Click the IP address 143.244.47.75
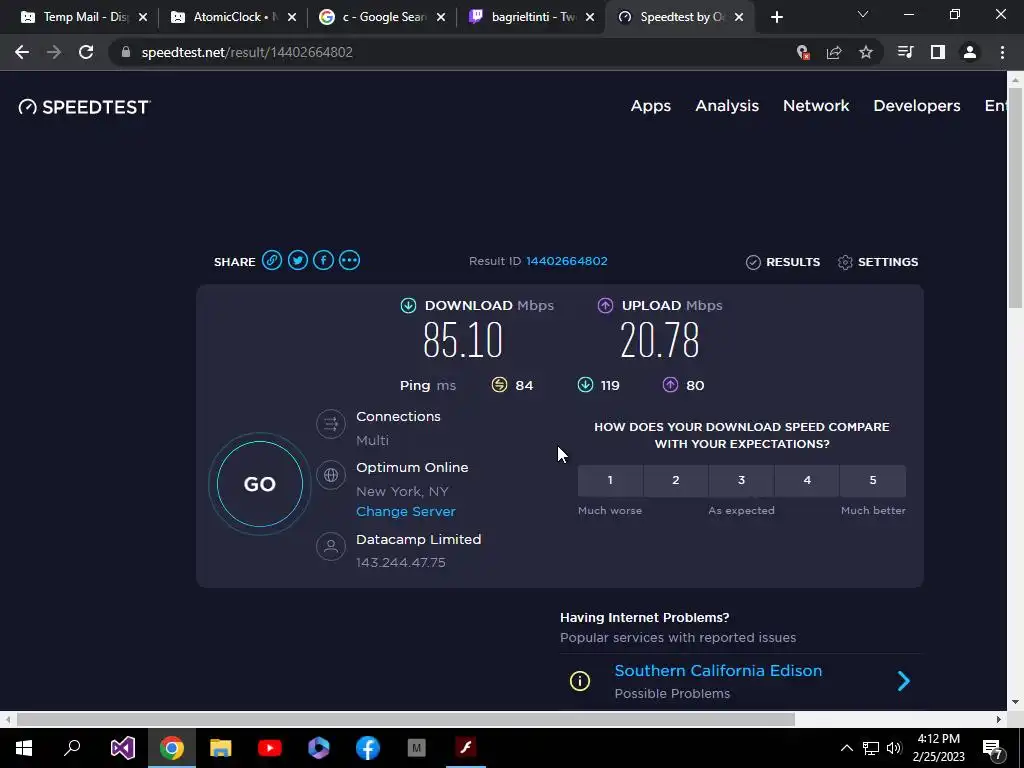This screenshot has width=1024, height=768. (x=400, y=562)
